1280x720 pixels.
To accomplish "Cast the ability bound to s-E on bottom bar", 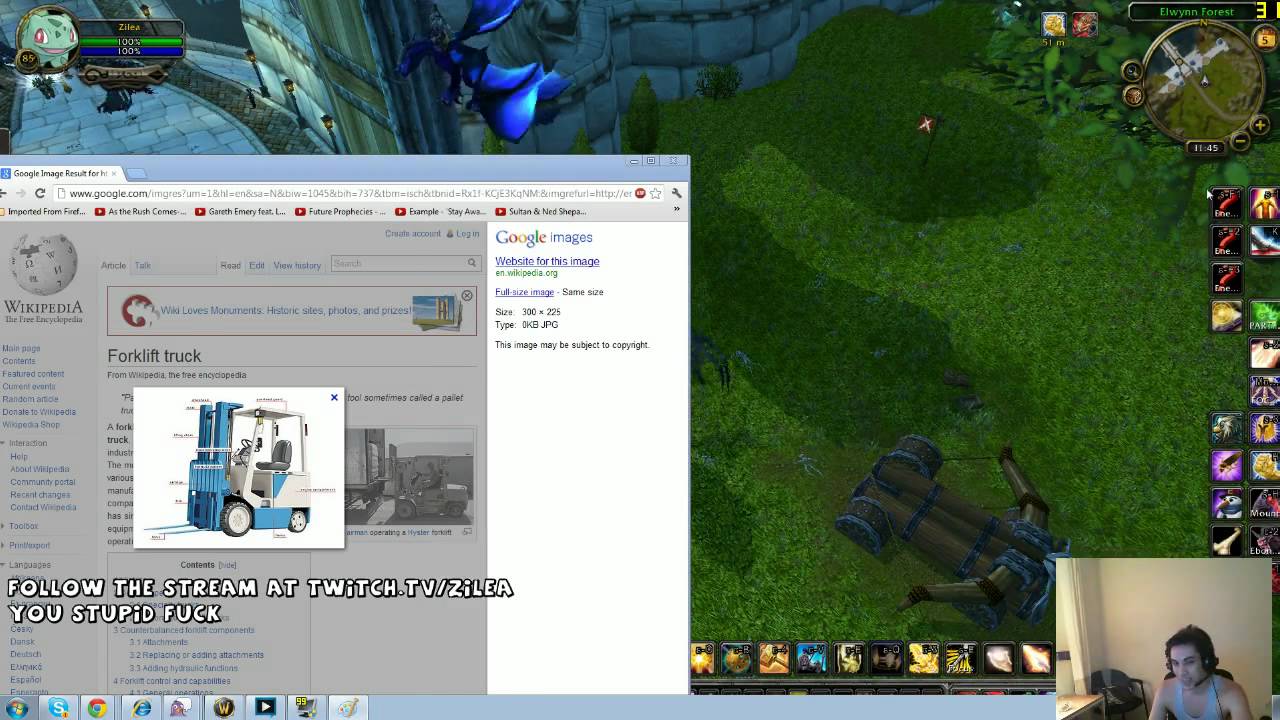I will (x=849, y=658).
